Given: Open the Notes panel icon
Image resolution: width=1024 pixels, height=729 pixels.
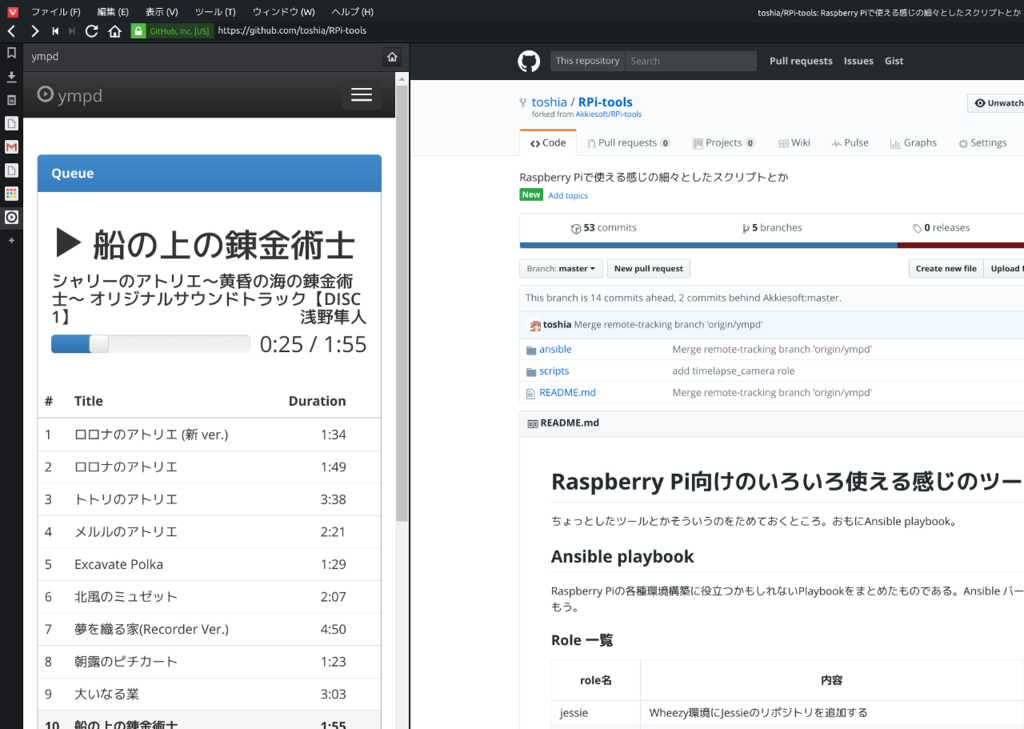Looking at the screenshot, I should pos(11,100).
